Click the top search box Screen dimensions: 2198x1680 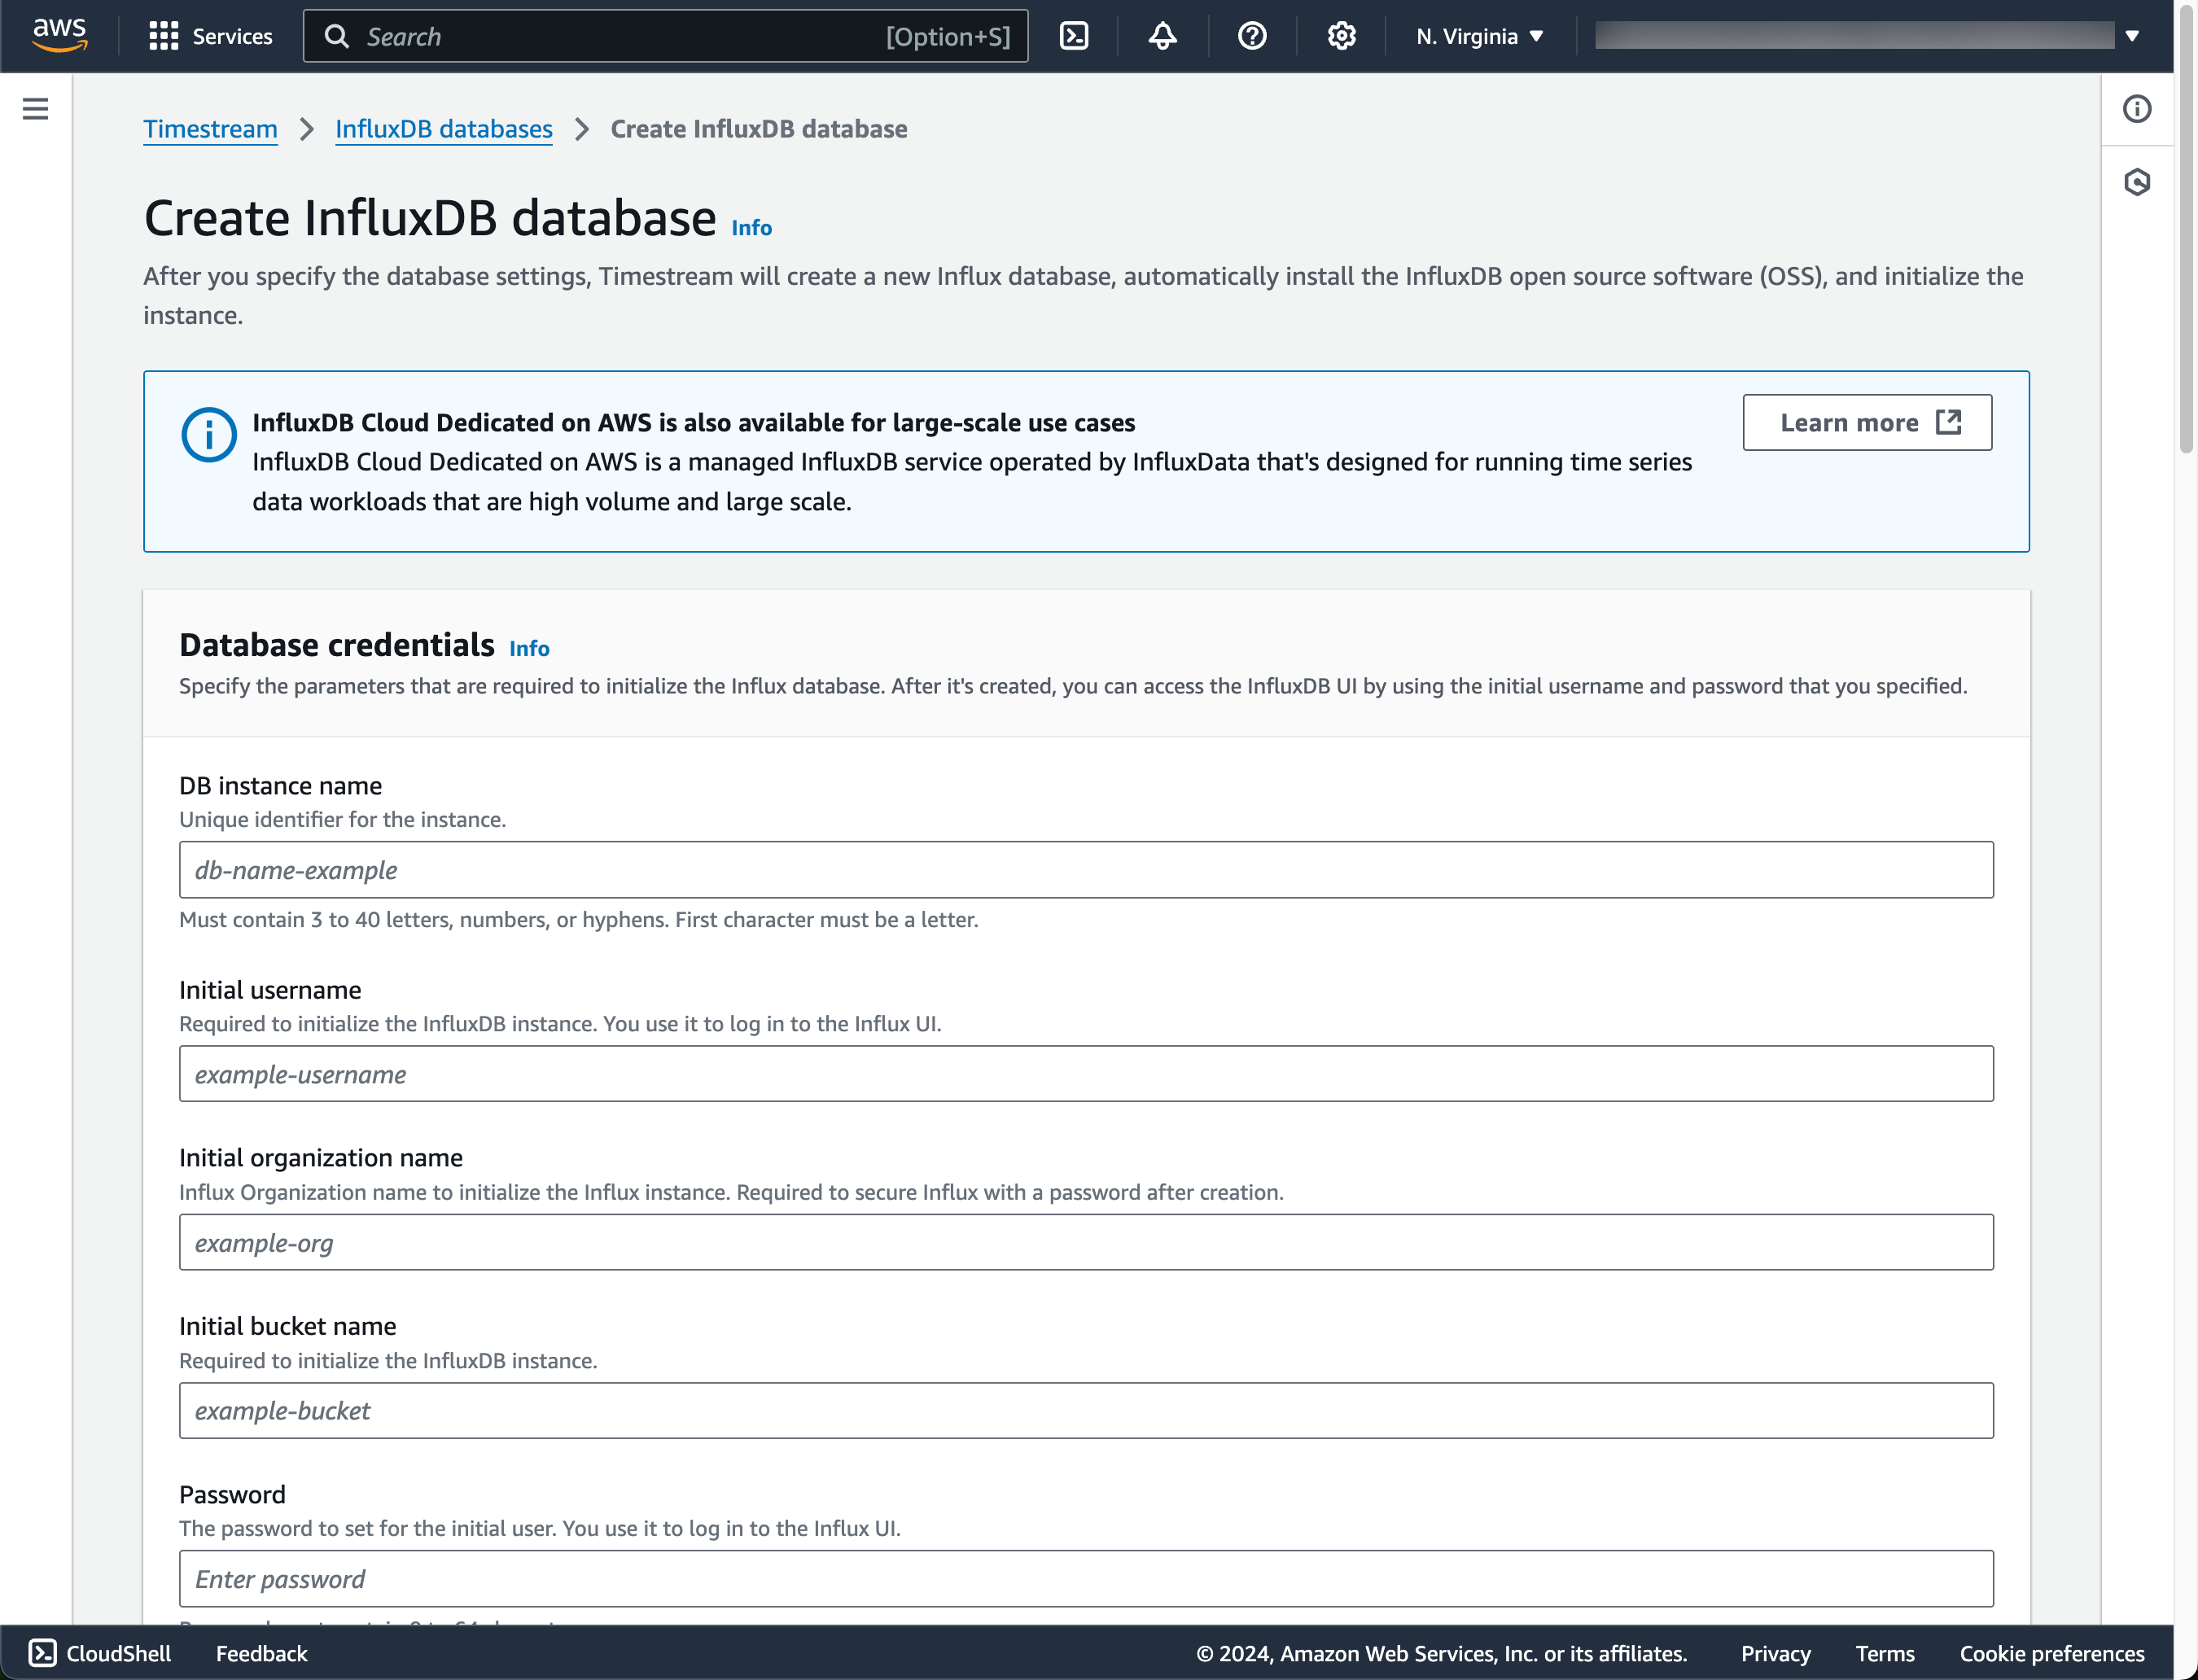click(665, 36)
